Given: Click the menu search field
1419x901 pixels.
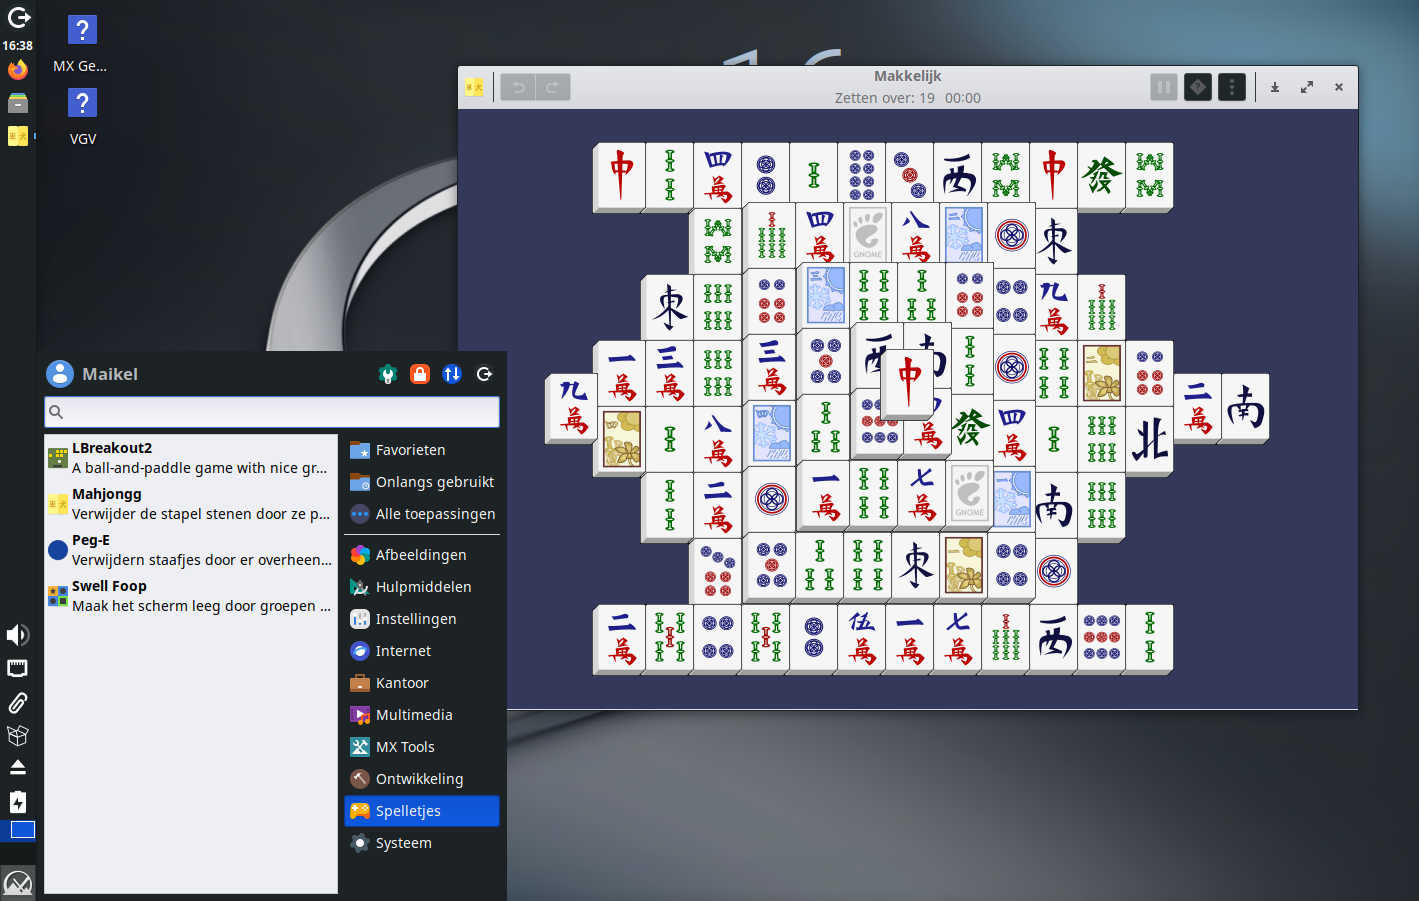Looking at the screenshot, I should 270,411.
